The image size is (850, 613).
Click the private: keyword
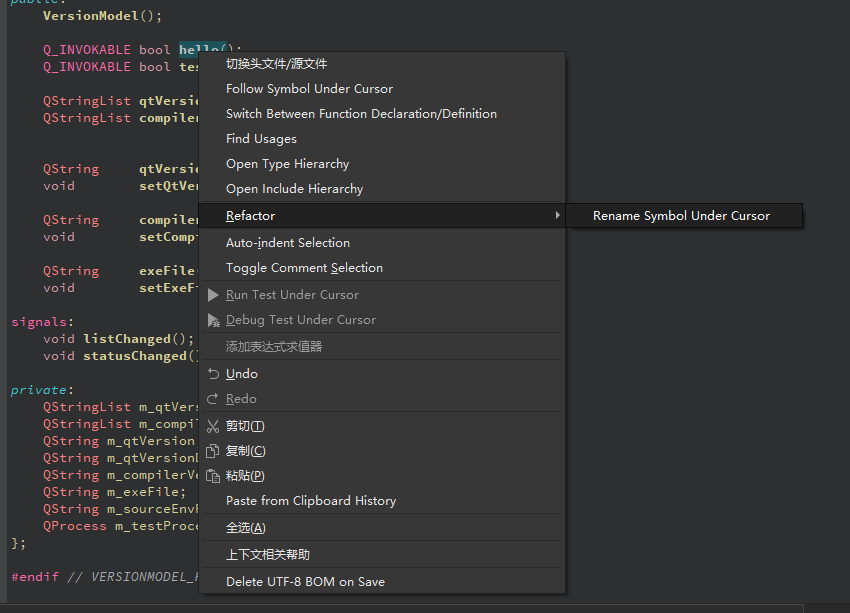point(42,390)
